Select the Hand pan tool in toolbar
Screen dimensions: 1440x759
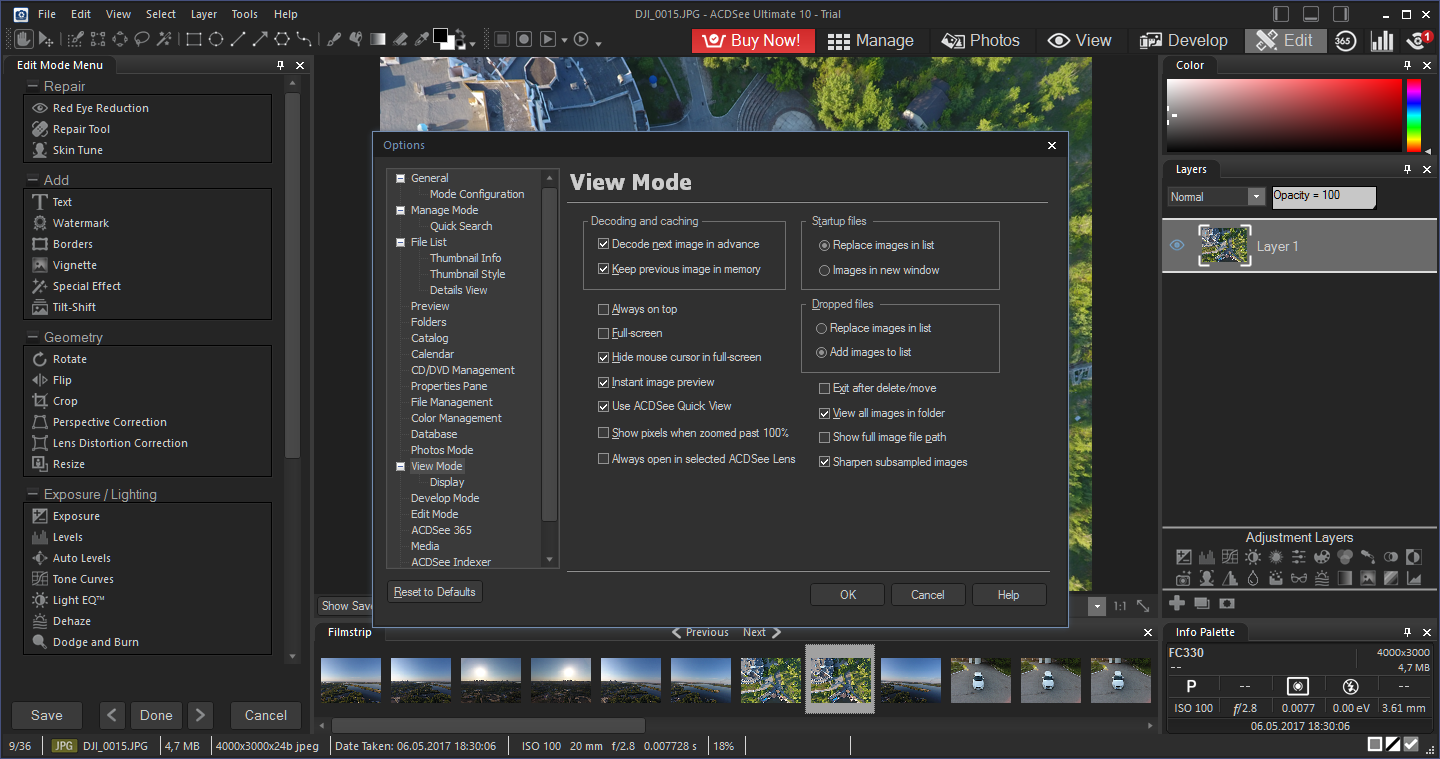pos(25,39)
